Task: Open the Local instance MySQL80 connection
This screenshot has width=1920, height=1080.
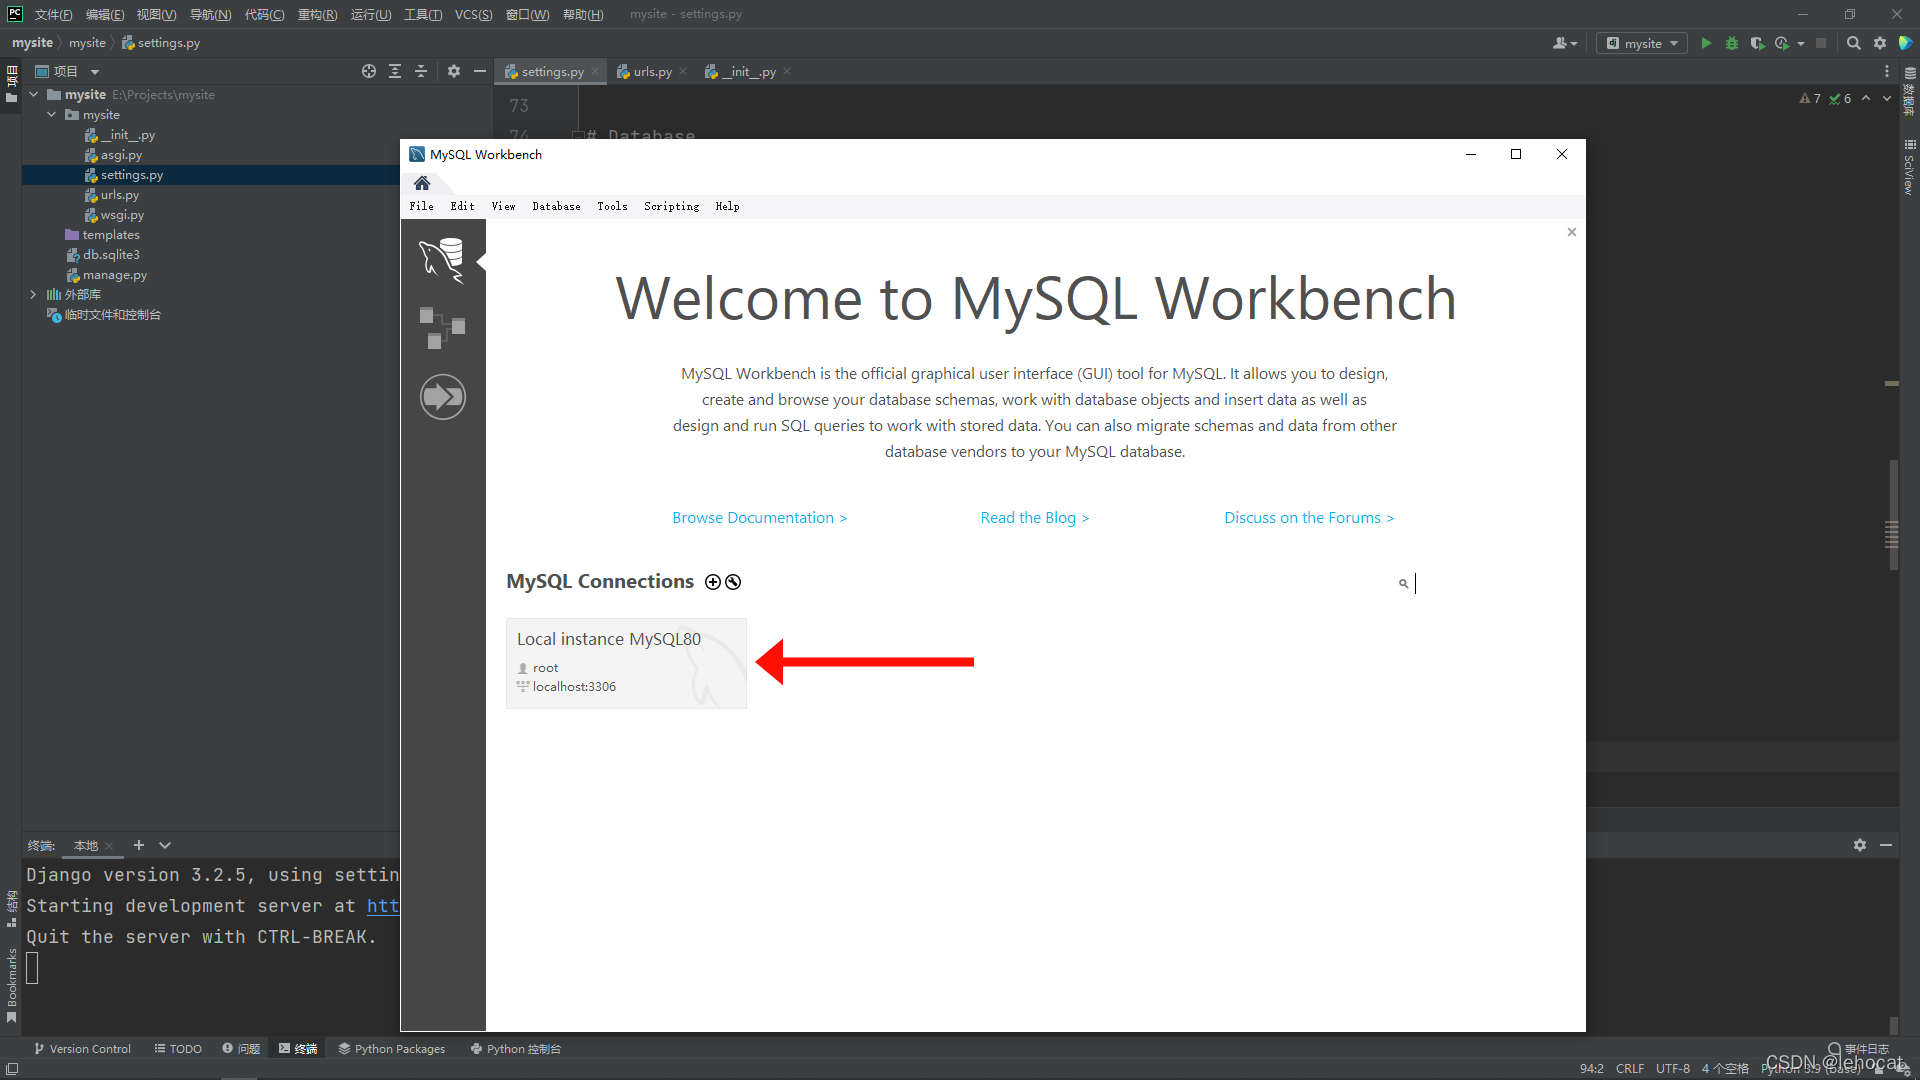Action: 626,663
